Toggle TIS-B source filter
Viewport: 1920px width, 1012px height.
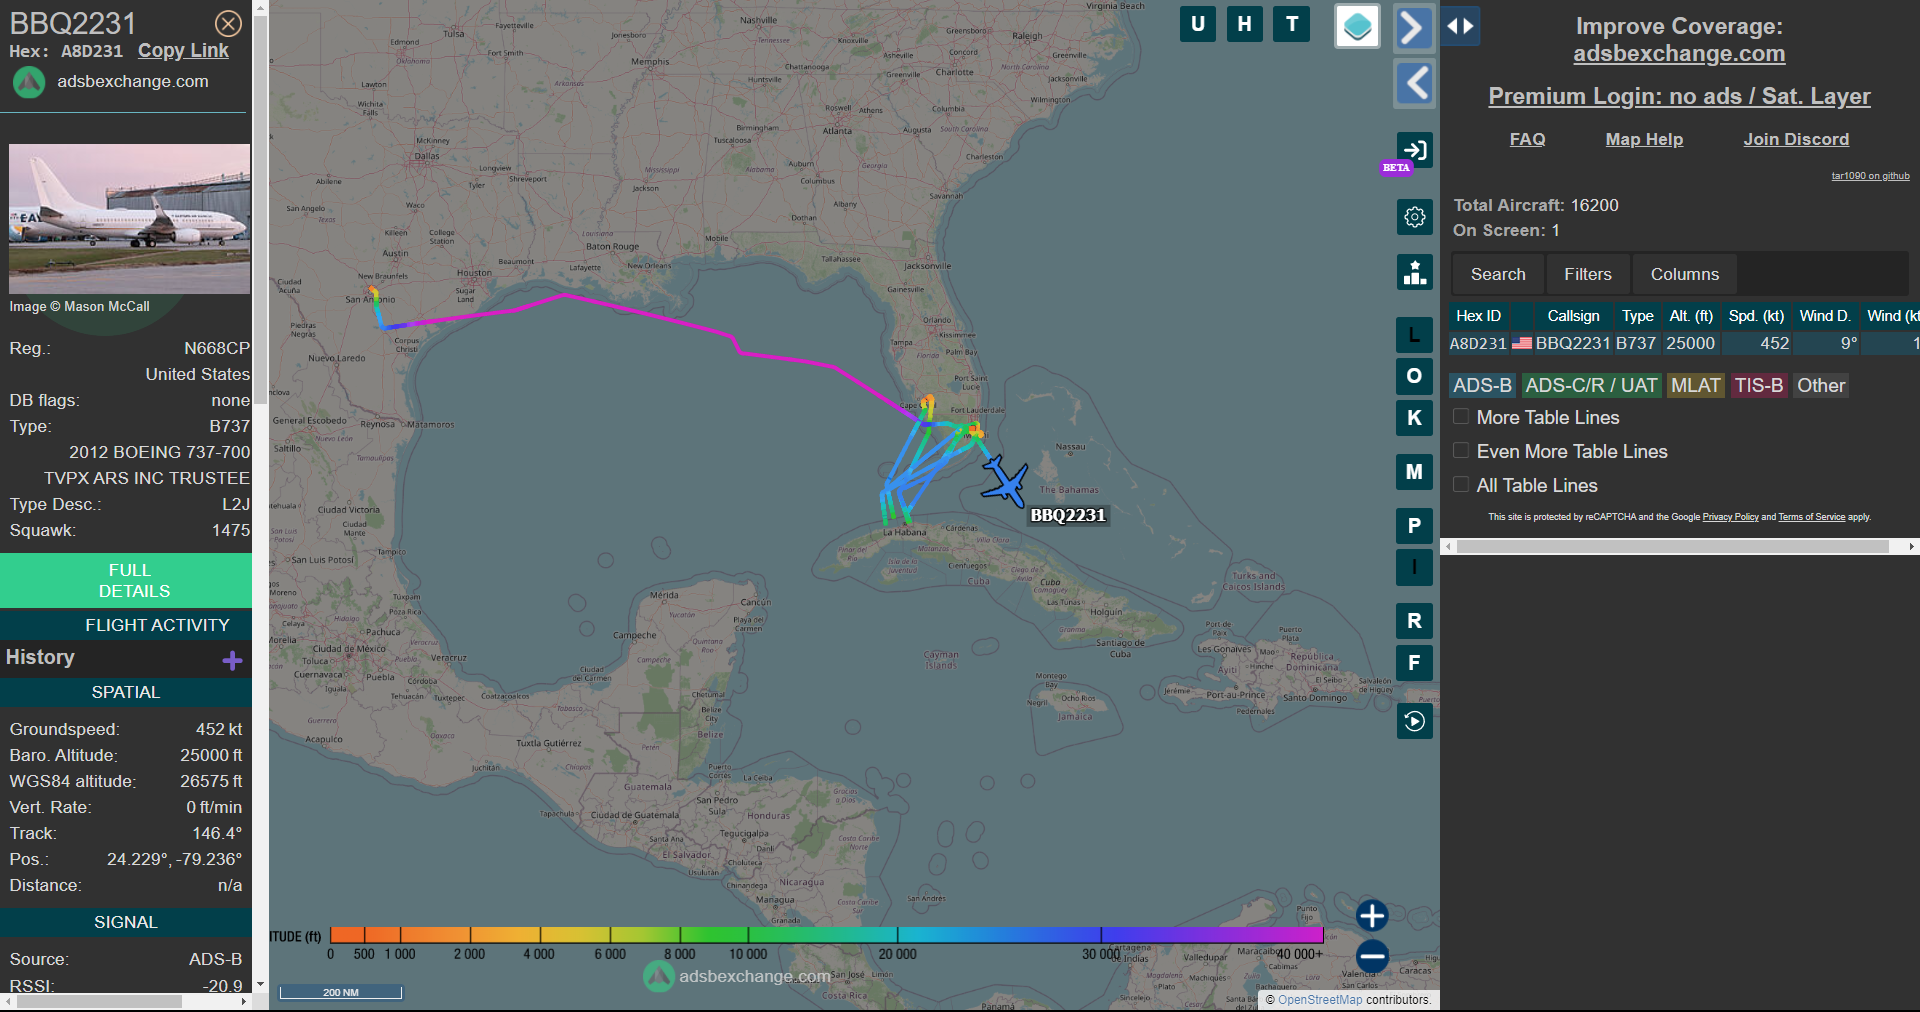pos(1759,385)
